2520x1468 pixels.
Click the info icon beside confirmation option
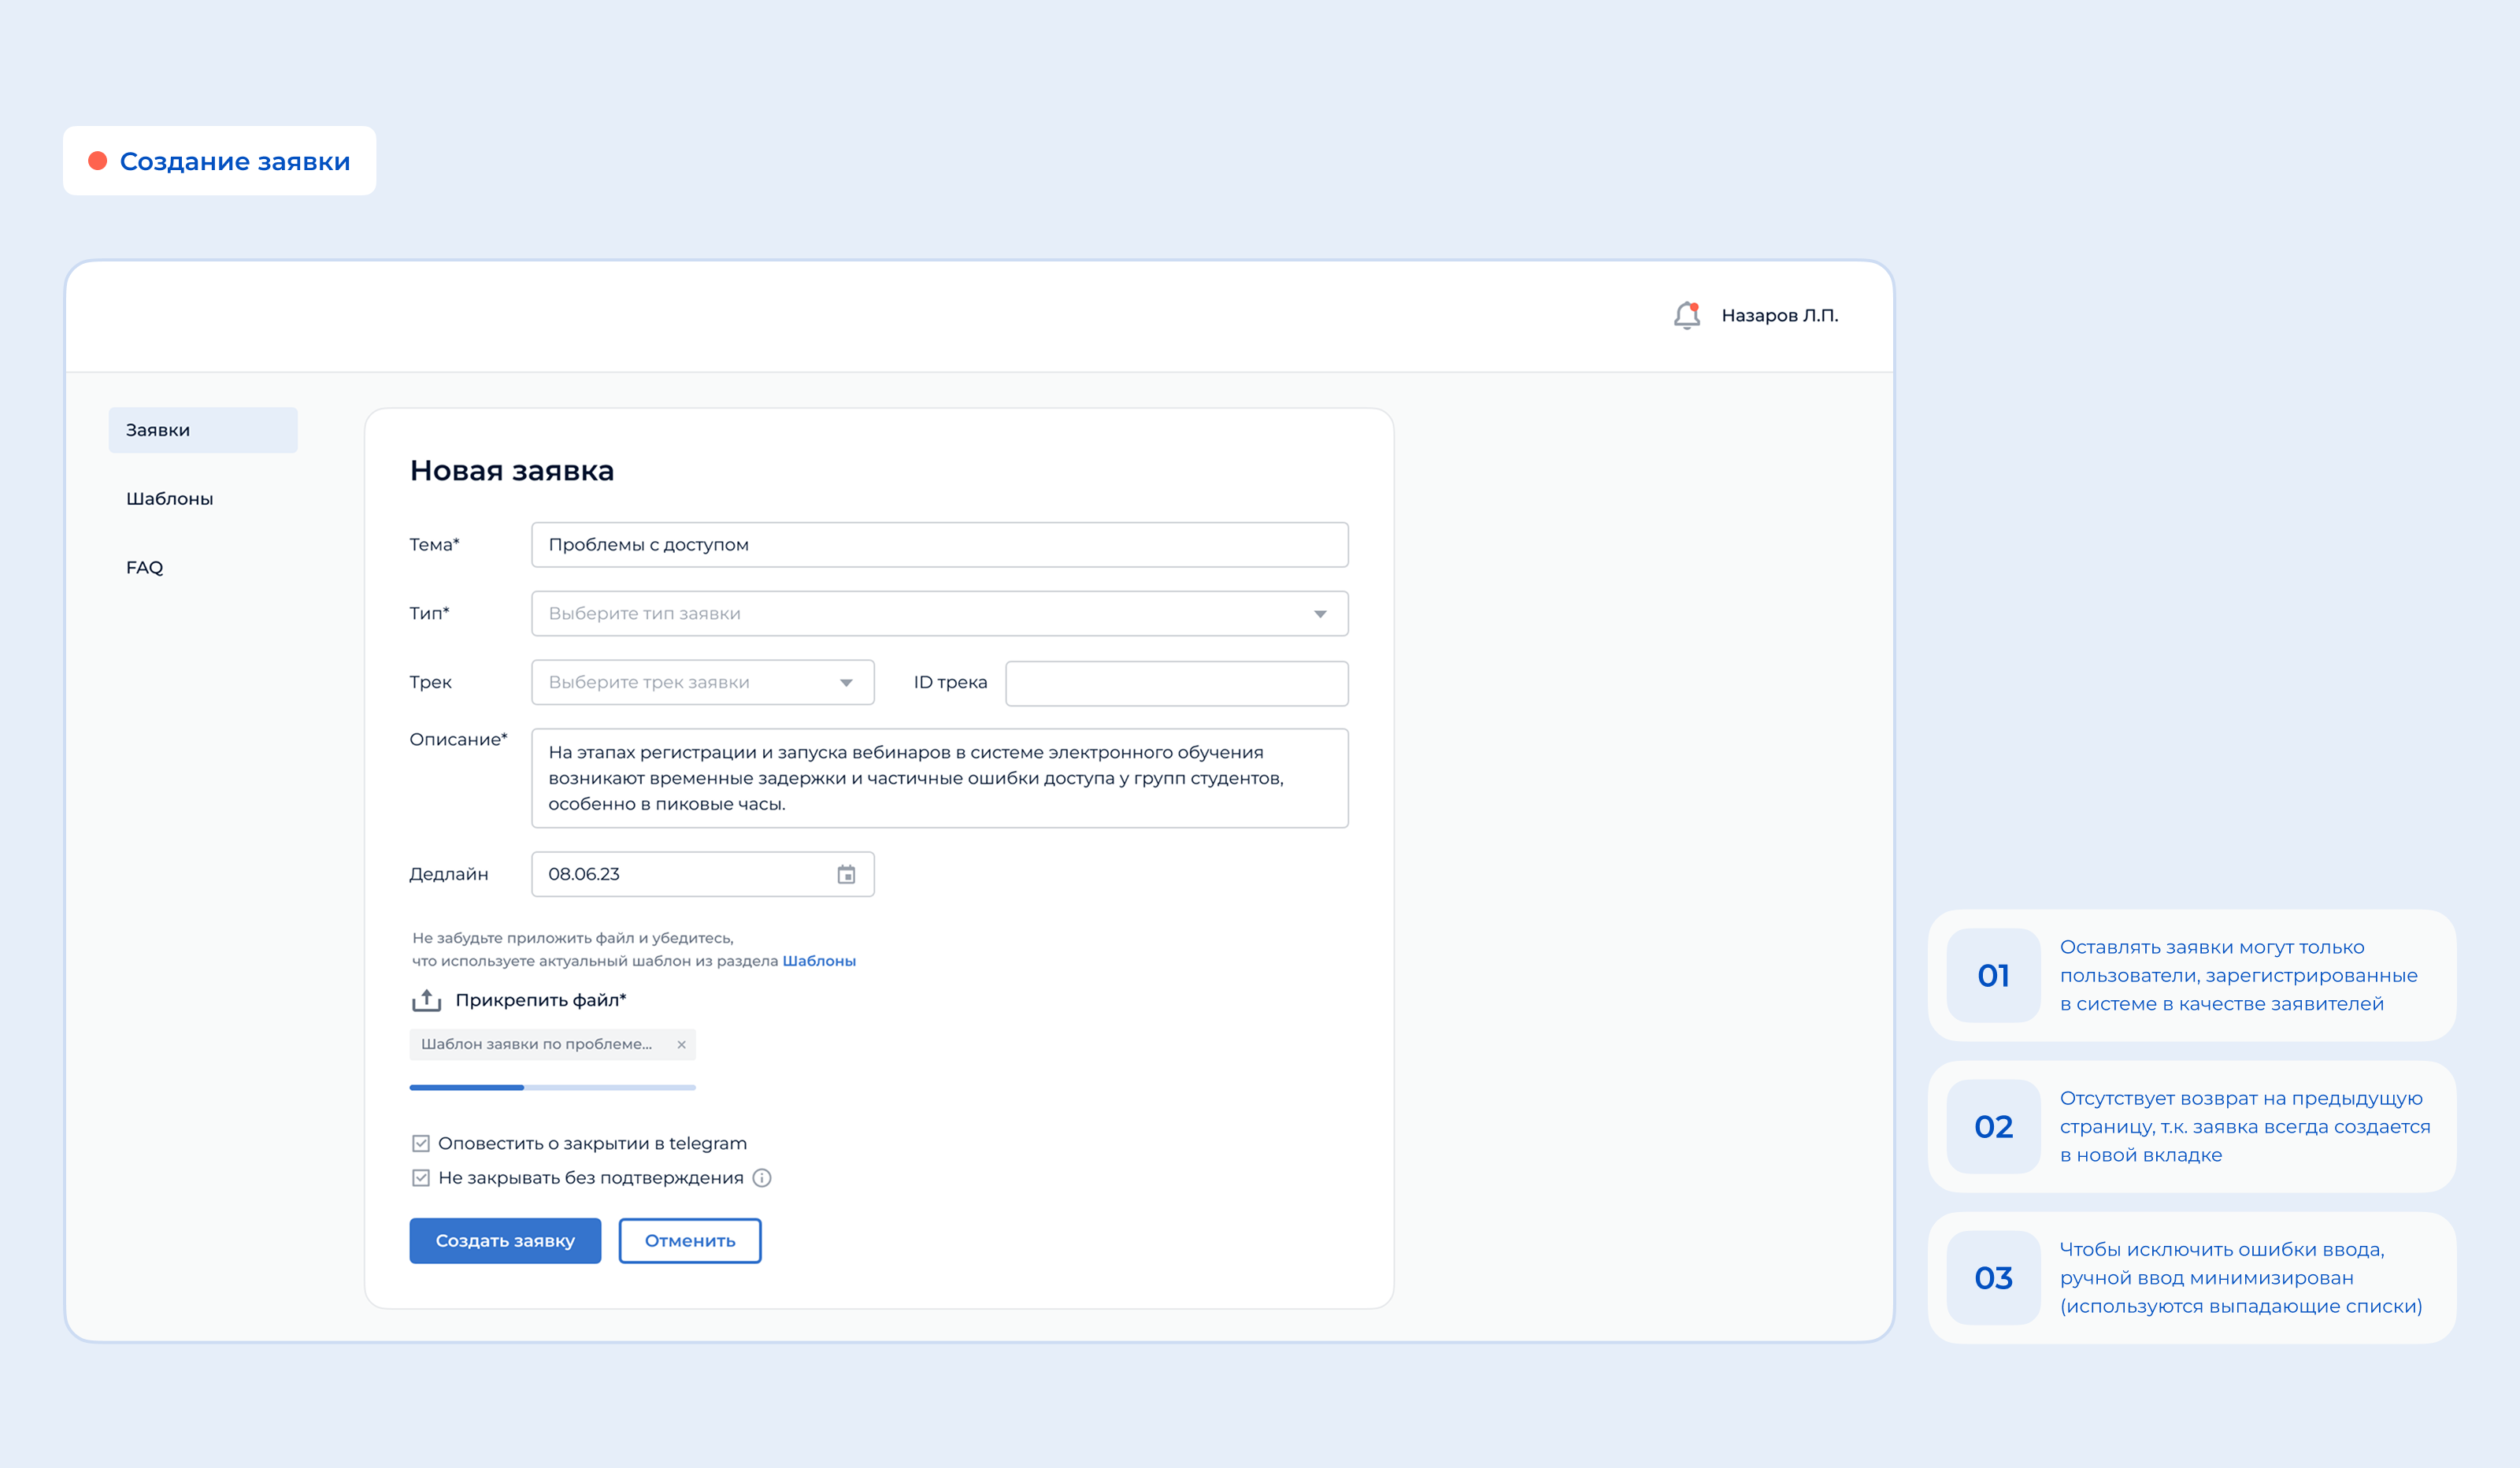(x=762, y=1177)
